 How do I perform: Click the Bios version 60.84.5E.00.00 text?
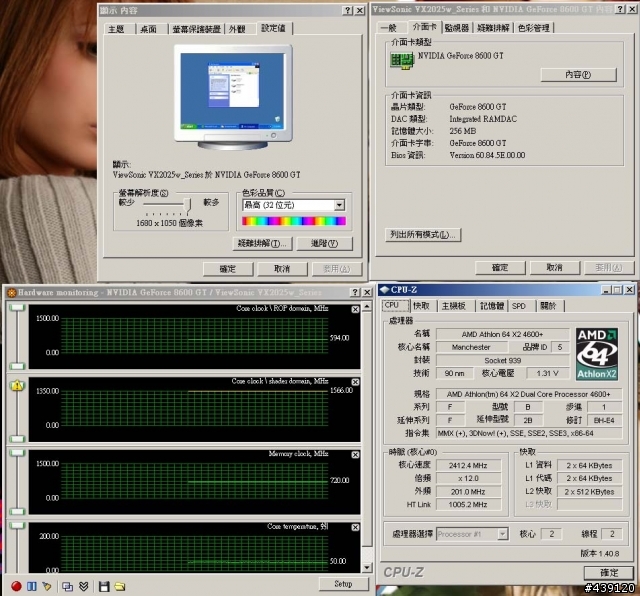tap(487, 155)
